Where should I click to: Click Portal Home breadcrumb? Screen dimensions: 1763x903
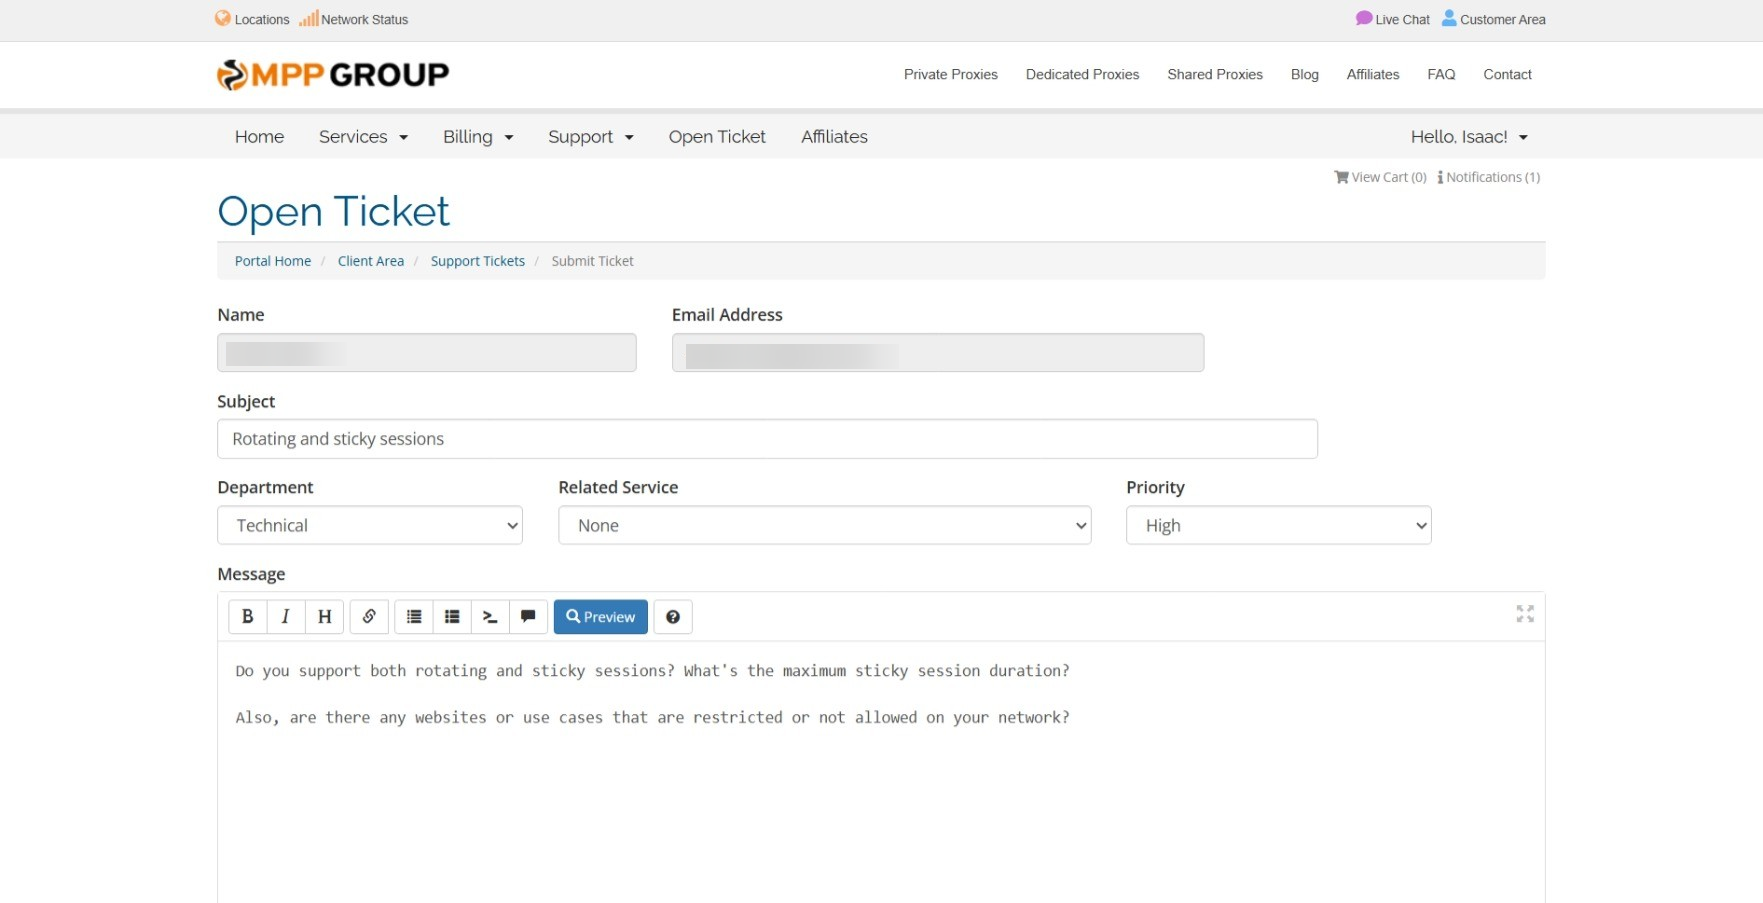point(273,261)
